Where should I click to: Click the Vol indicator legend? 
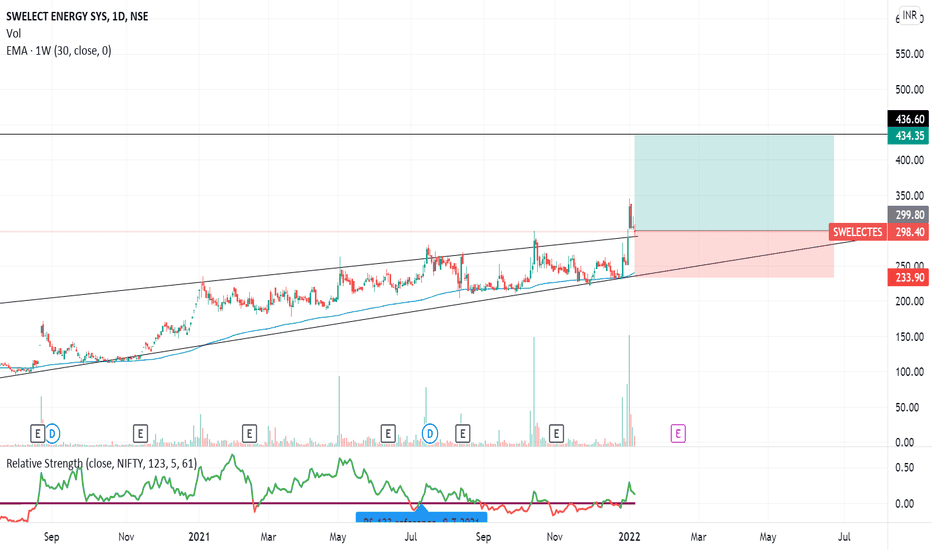click(14, 34)
